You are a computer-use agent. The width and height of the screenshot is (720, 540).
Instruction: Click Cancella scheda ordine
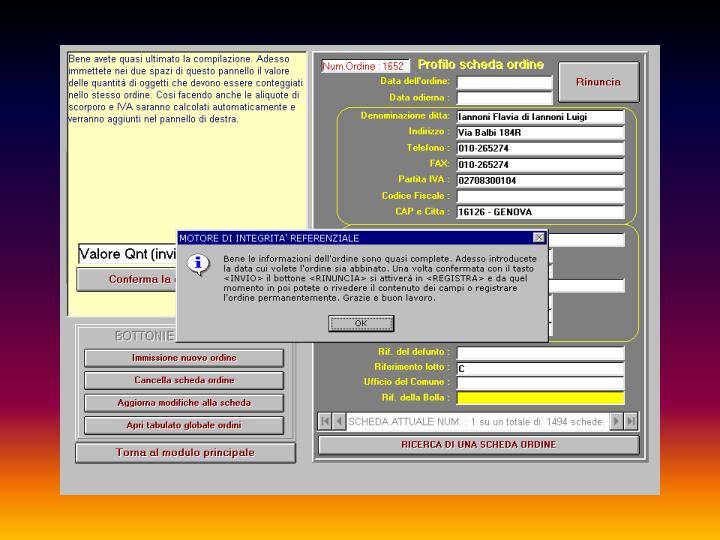click(x=184, y=381)
